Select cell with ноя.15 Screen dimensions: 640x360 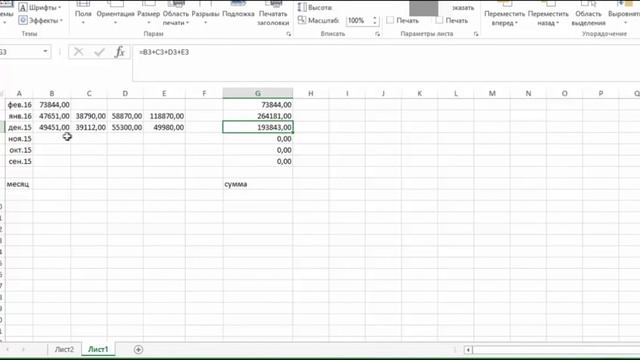(19, 139)
